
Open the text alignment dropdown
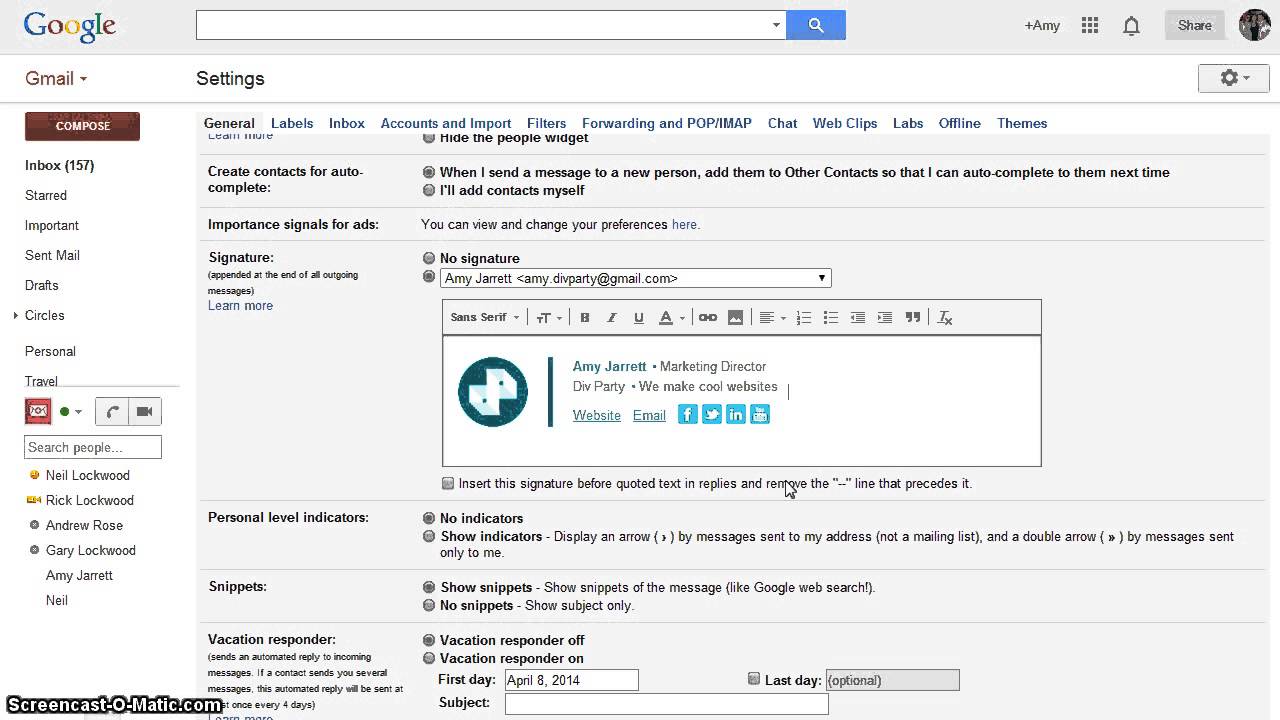click(772, 318)
